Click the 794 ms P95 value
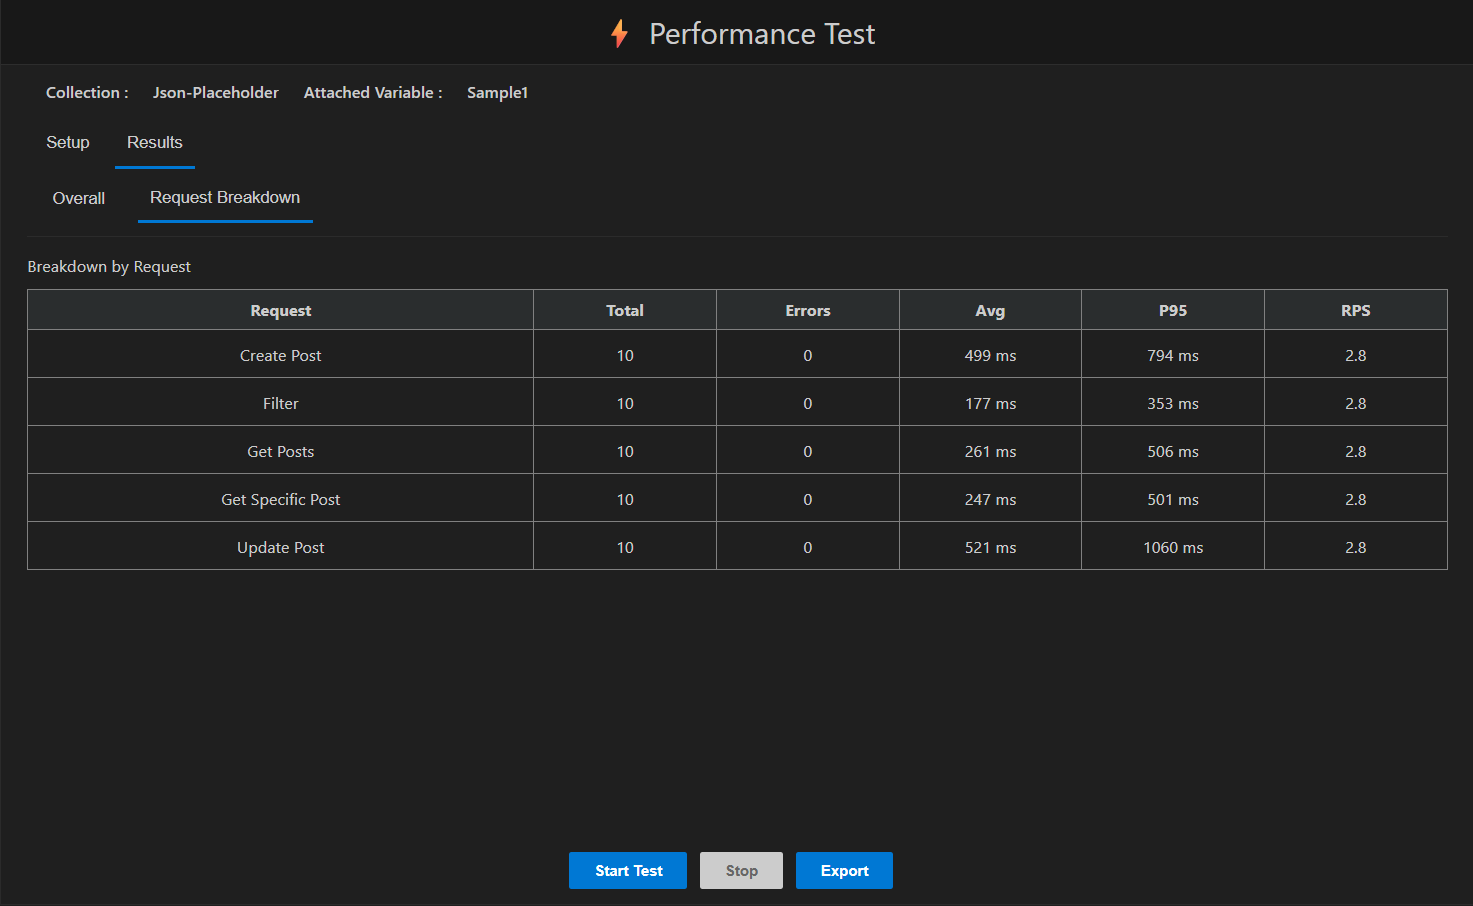 1173,355
